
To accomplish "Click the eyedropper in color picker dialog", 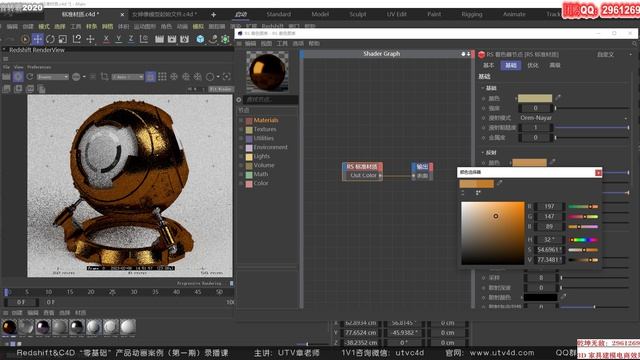I will (499, 183).
